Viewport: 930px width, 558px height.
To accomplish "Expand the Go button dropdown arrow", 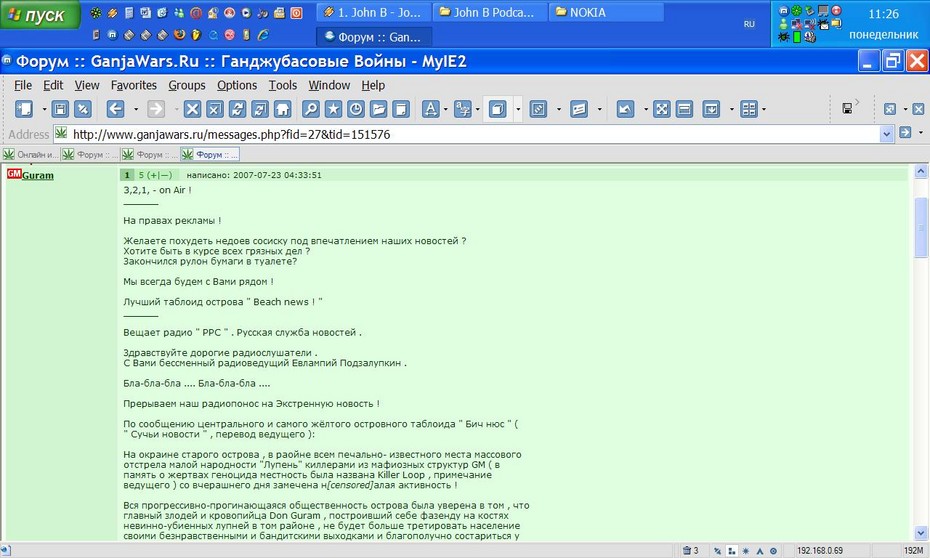I will pyautogui.click(x=921, y=132).
